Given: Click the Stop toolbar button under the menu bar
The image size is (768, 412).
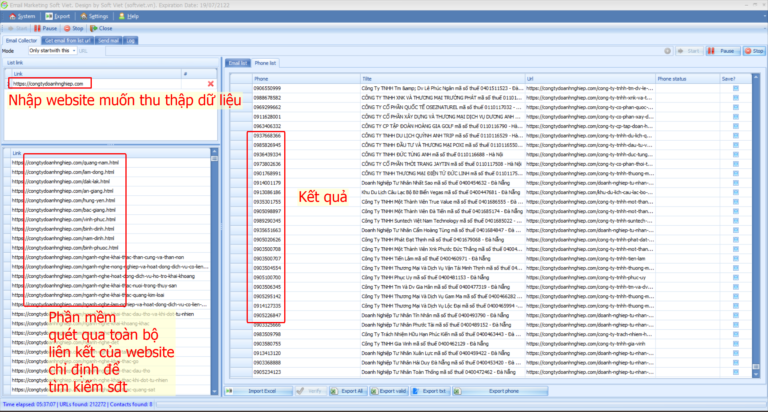Looking at the screenshot, I should [73, 28].
